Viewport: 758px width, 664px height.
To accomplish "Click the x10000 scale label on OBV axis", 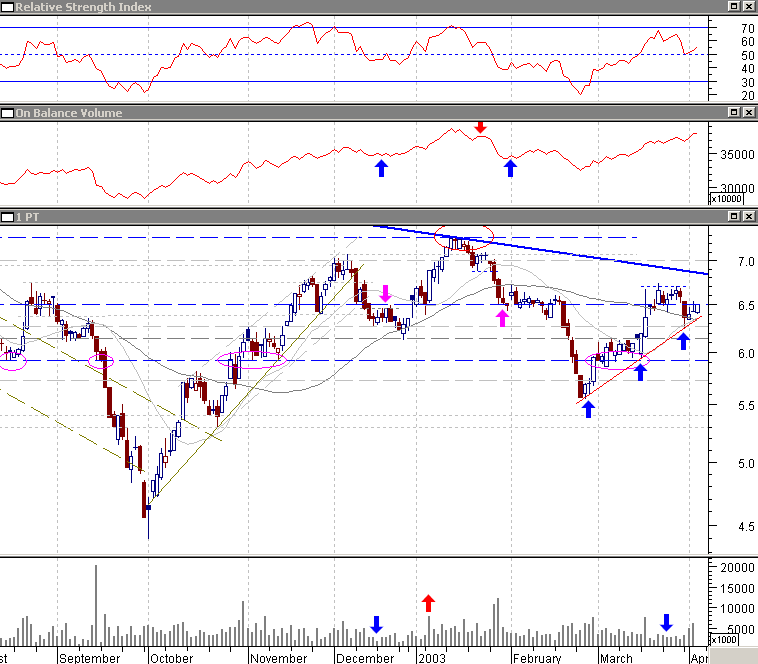I will coord(727,199).
